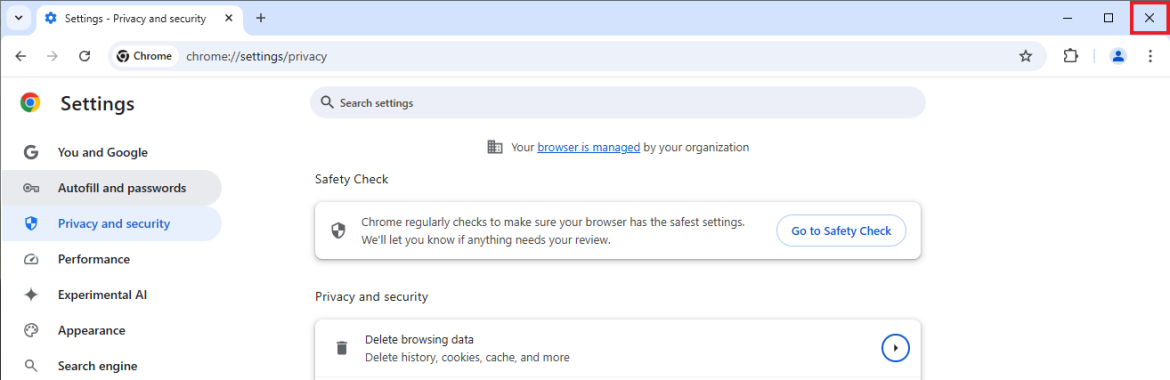Open the Performance section

coord(111,259)
